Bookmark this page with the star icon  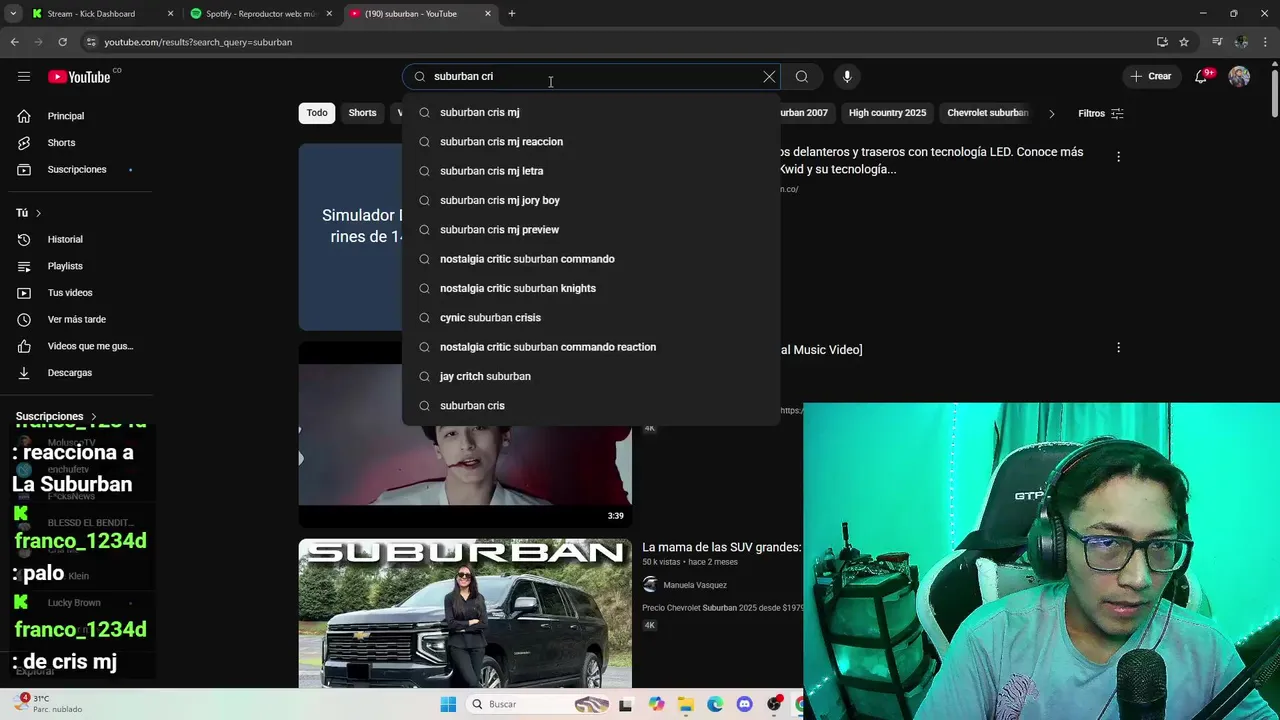[1184, 42]
